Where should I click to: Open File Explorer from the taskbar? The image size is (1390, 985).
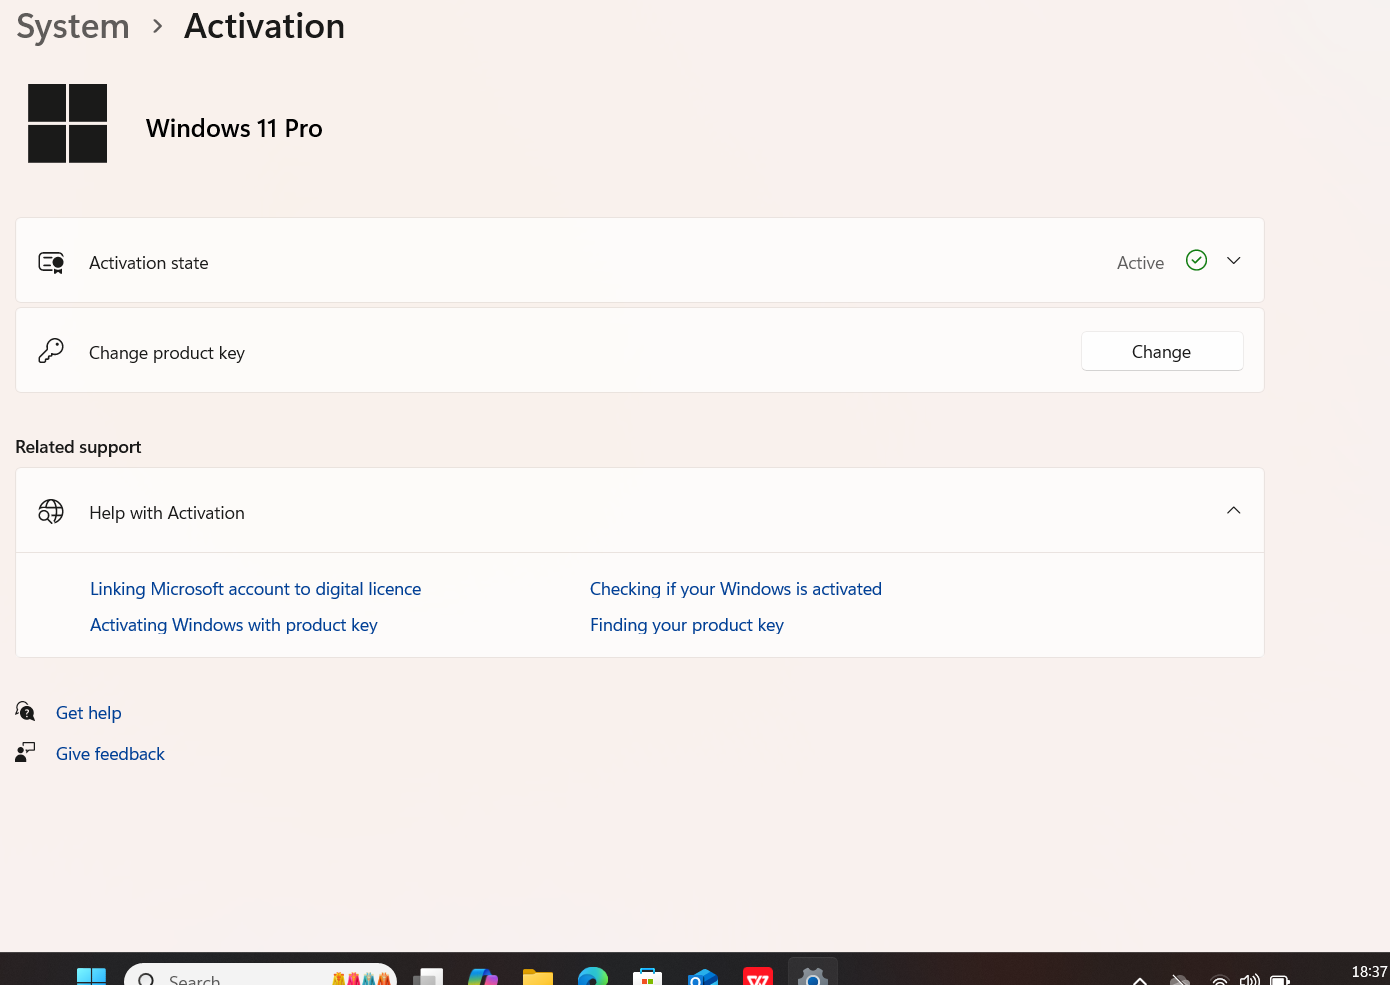538,977
